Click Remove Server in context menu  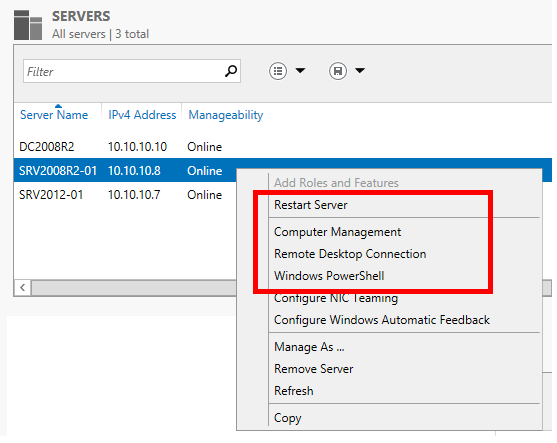(x=314, y=369)
